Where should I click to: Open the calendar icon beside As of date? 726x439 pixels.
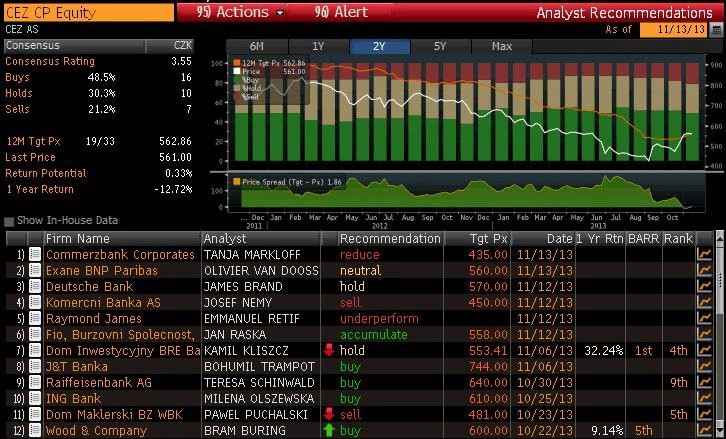pyautogui.click(x=716, y=30)
